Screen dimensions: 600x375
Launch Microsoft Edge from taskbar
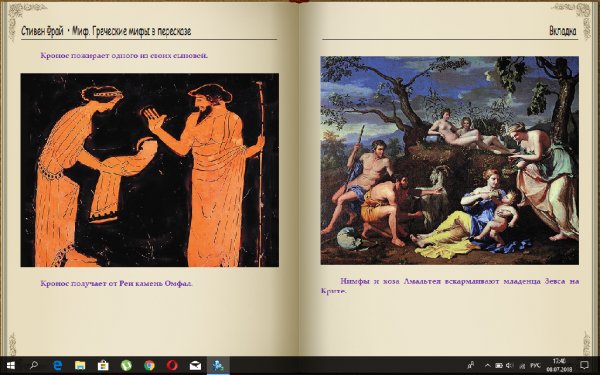click(57, 365)
